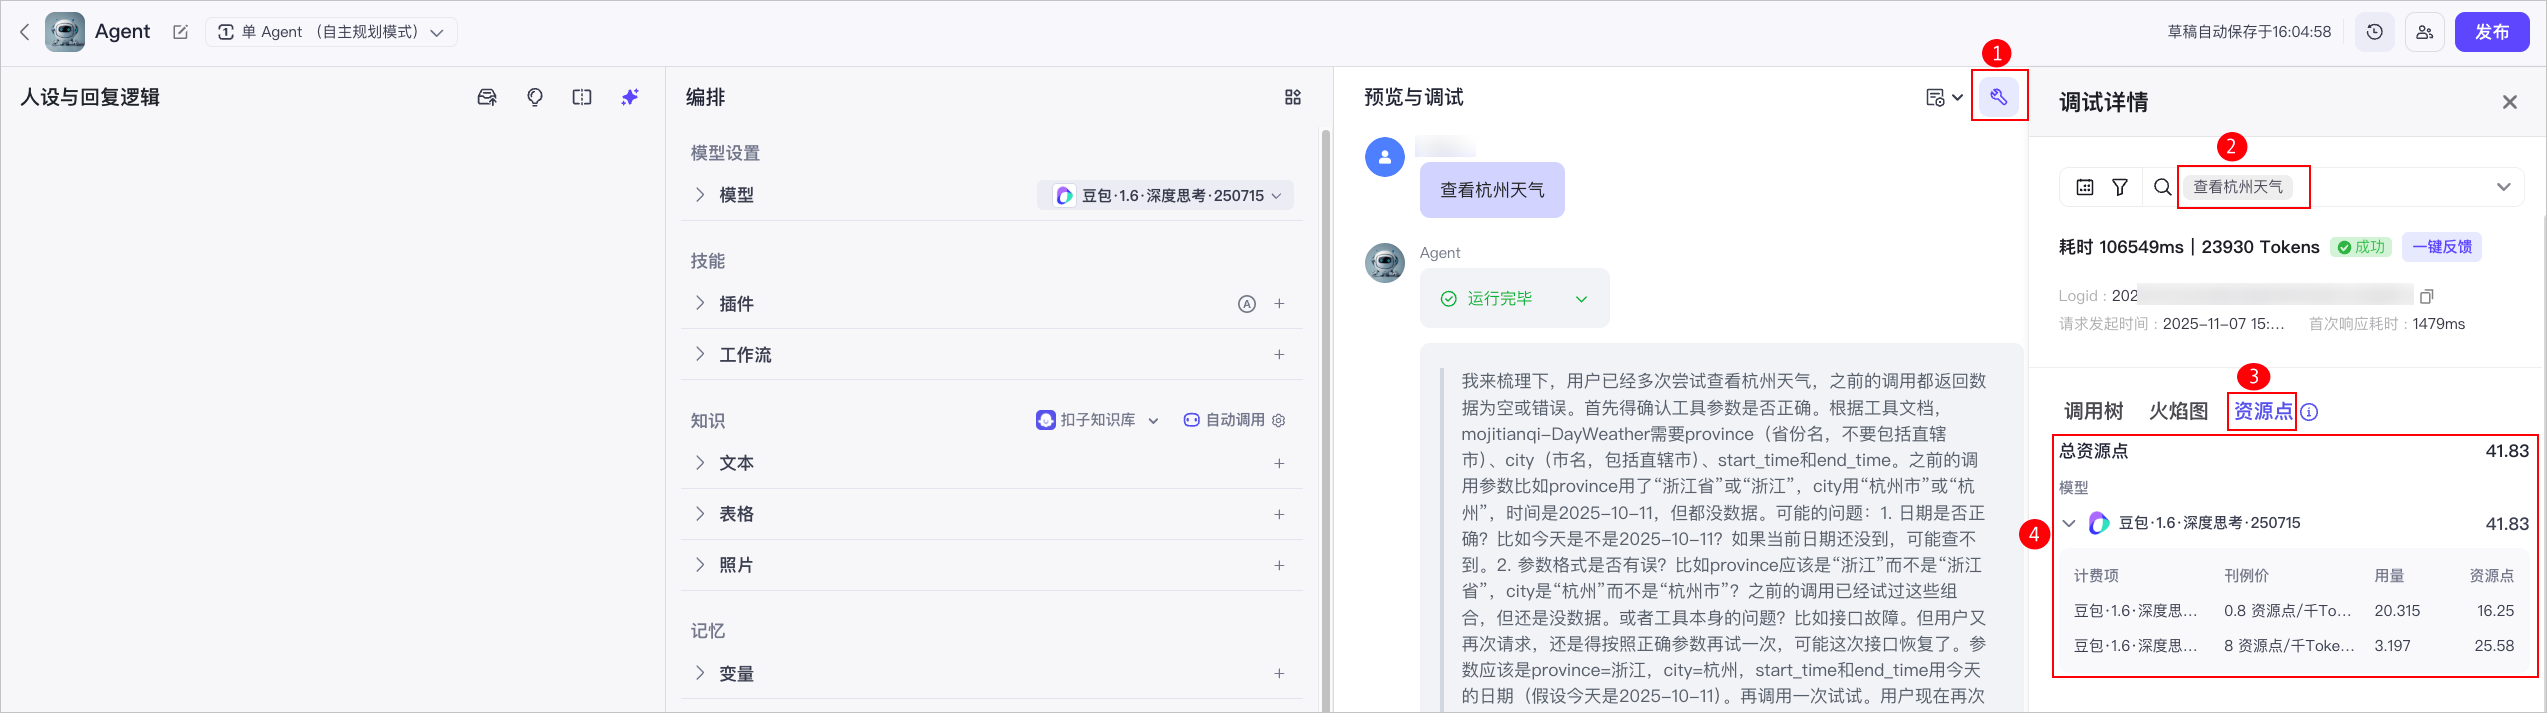
Task: Open the grid layout icon beside 编排
Action: point(1292,97)
